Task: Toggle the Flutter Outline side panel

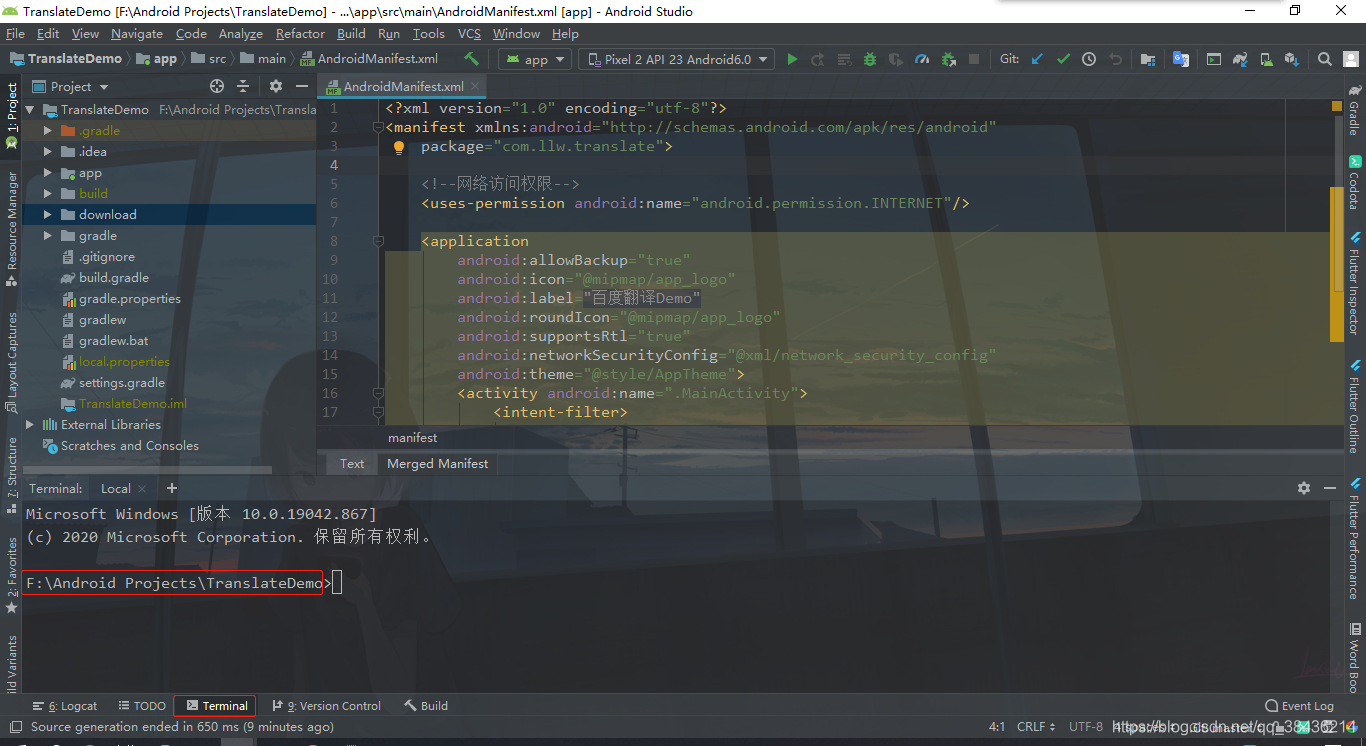Action: point(1355,406)
